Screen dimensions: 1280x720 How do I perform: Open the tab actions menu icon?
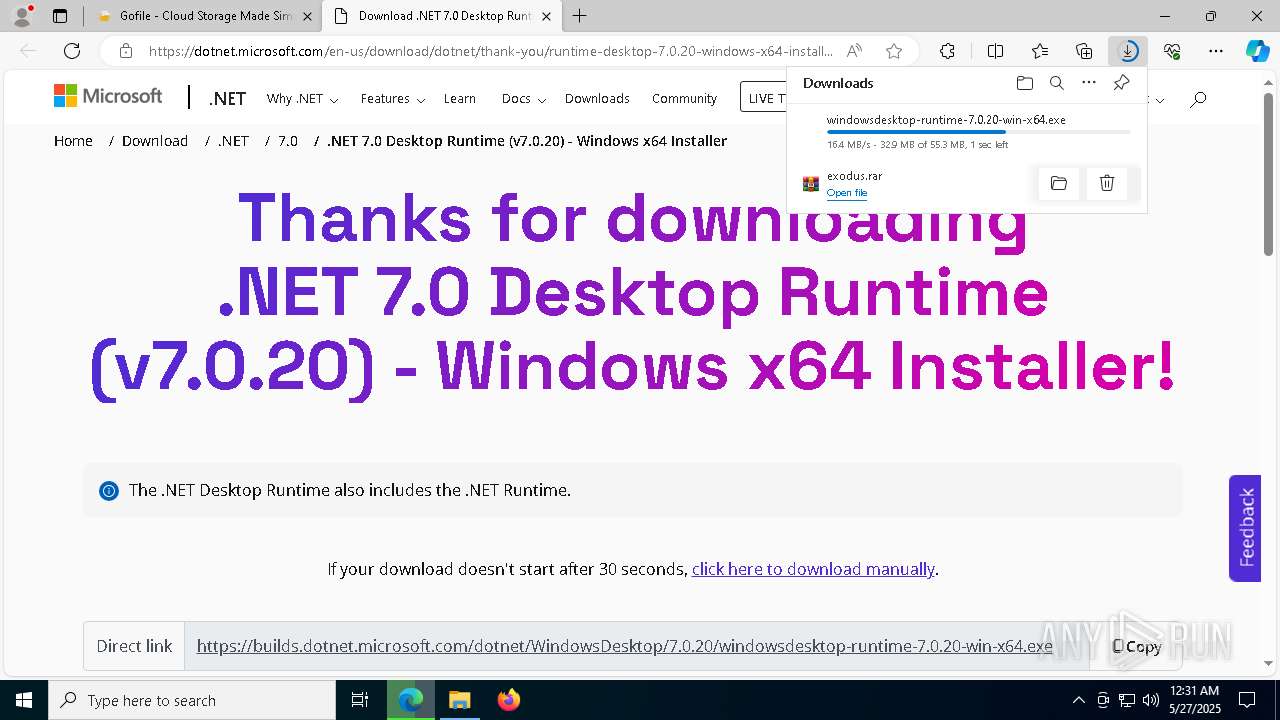[x=60, y=16]
